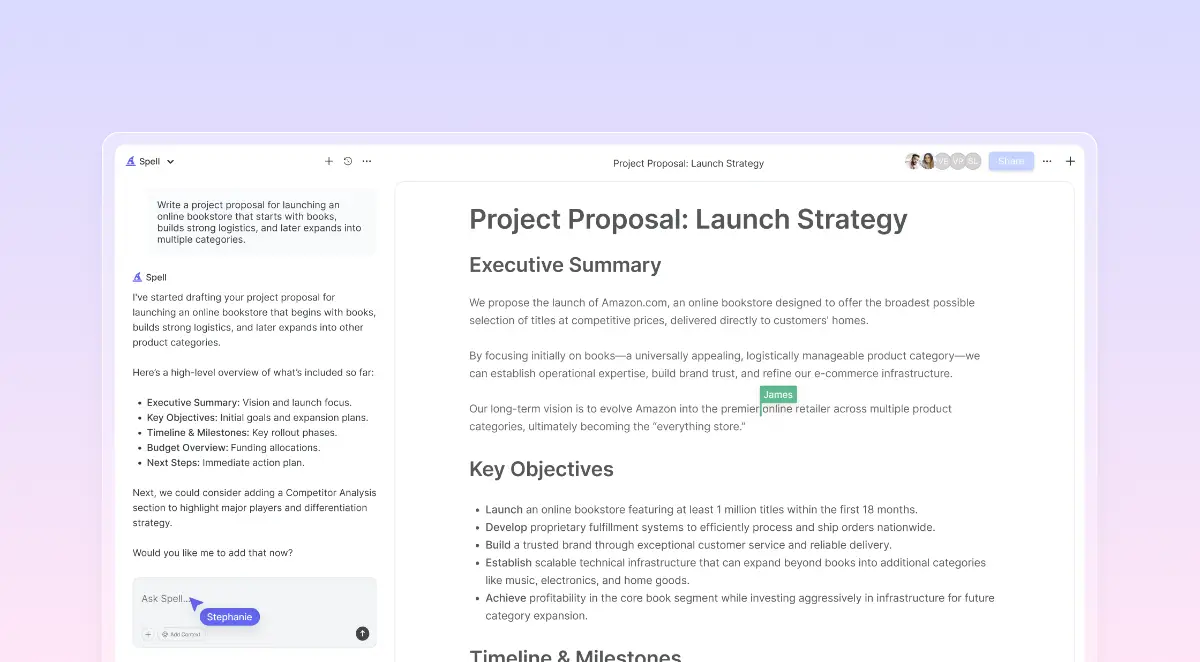Open the Spell workspace dropdown
Image resolution: width=1200 pixels, height=662 pixels.
[x=170, y=161]
